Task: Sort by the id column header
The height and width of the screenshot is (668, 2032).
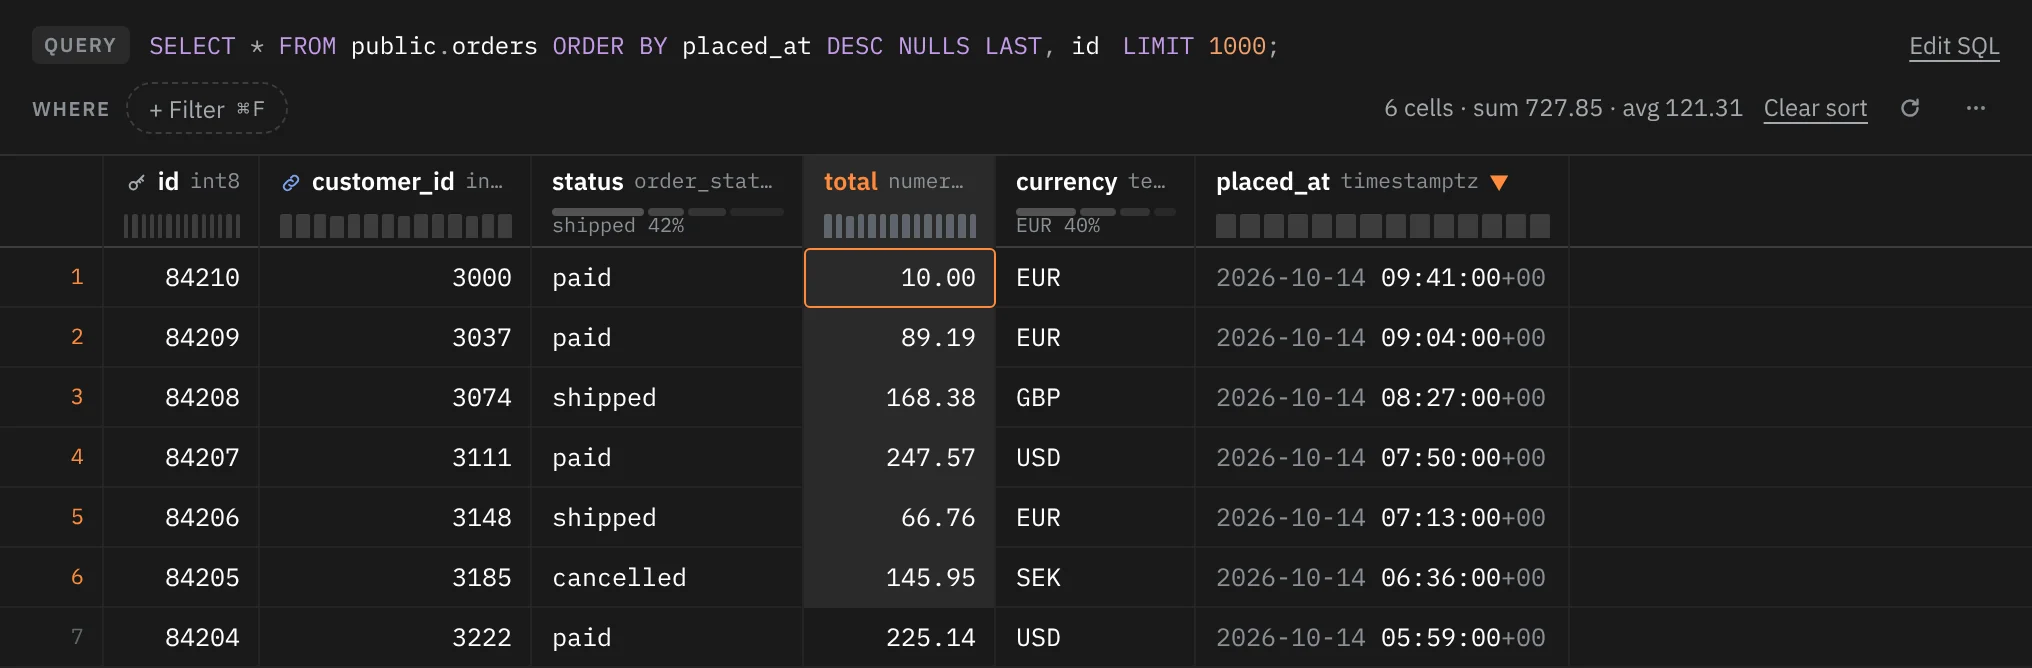Action: 181,181
